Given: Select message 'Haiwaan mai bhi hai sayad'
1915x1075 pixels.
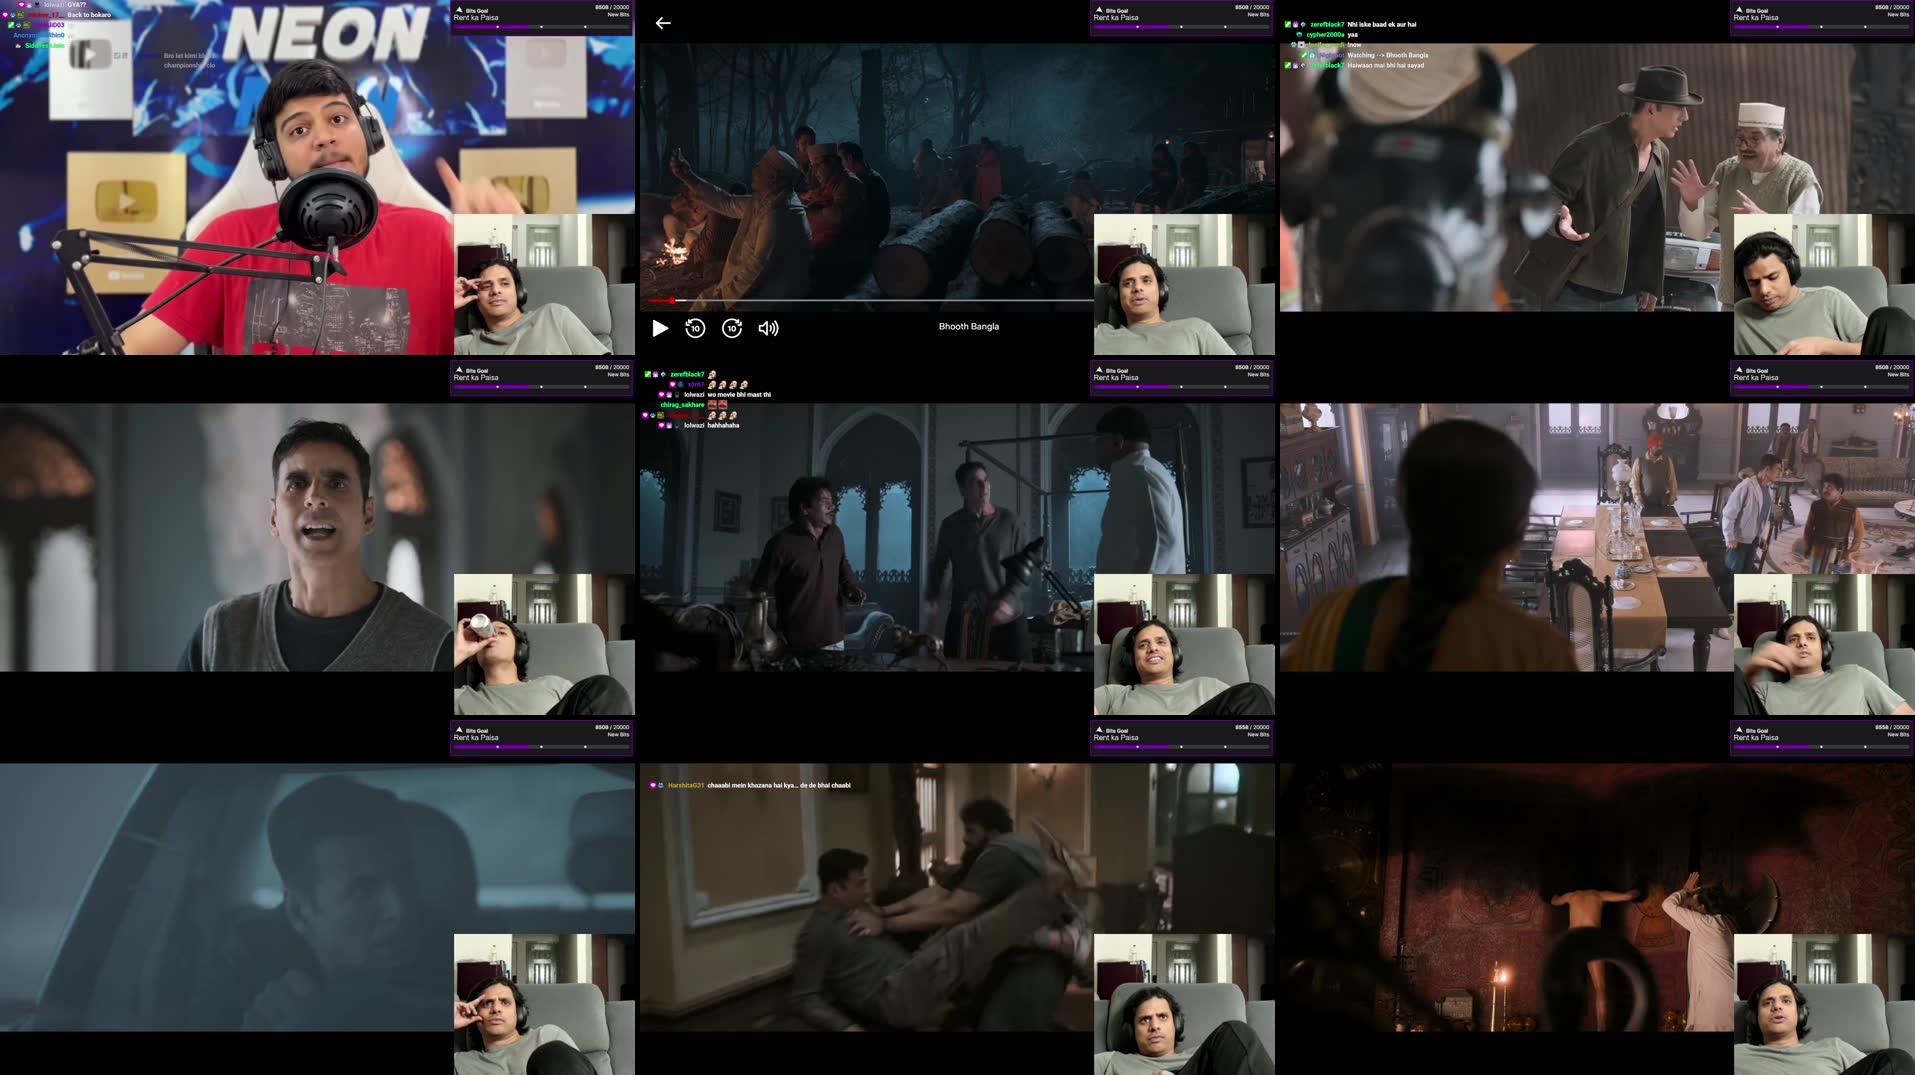Looking at the screenshot, I should point(1386,65).
